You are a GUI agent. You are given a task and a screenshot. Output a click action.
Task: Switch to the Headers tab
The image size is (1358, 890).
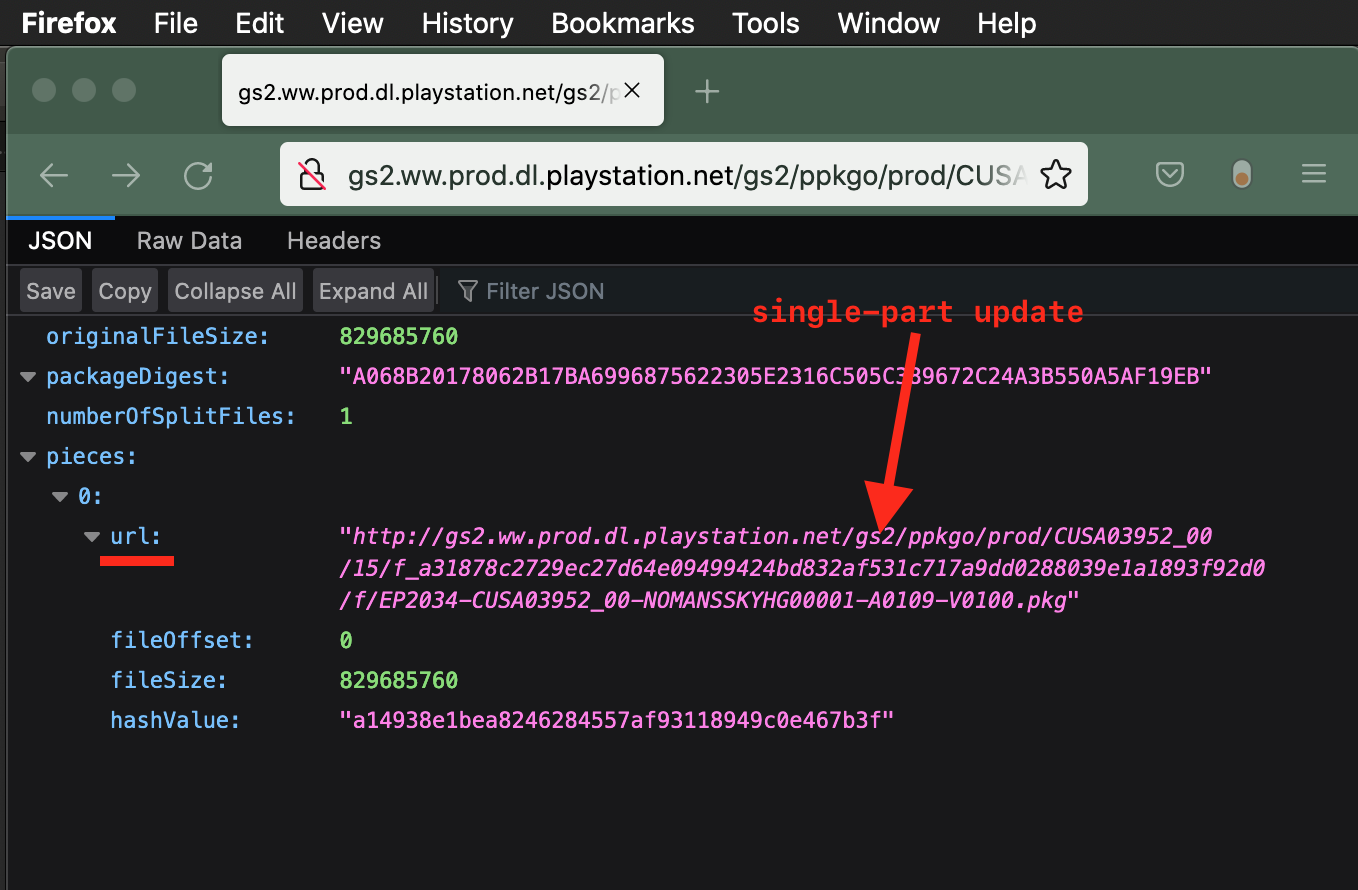(x=334, y=241)
